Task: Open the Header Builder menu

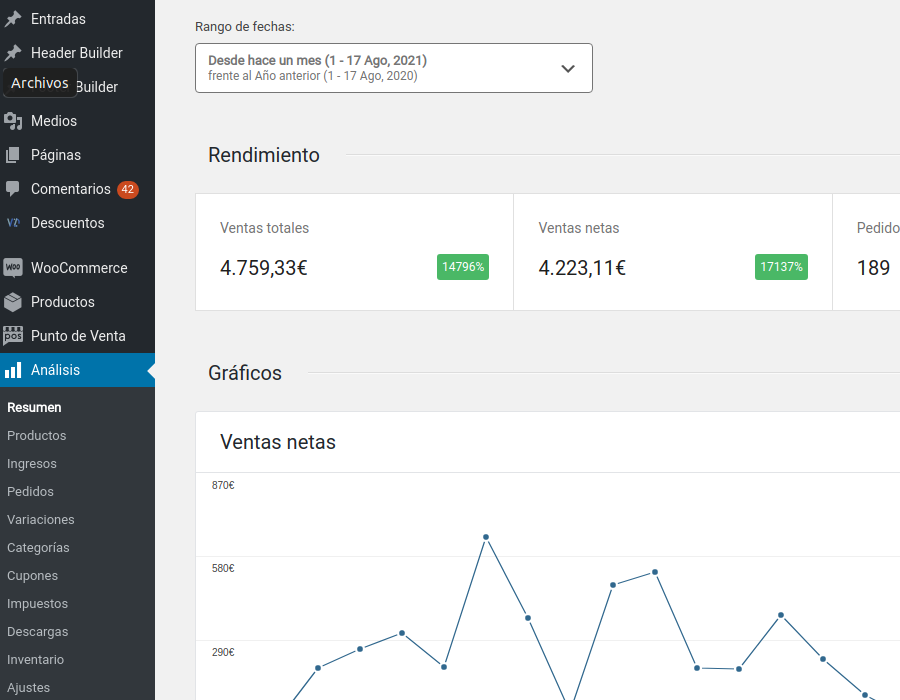Action: 77,53
